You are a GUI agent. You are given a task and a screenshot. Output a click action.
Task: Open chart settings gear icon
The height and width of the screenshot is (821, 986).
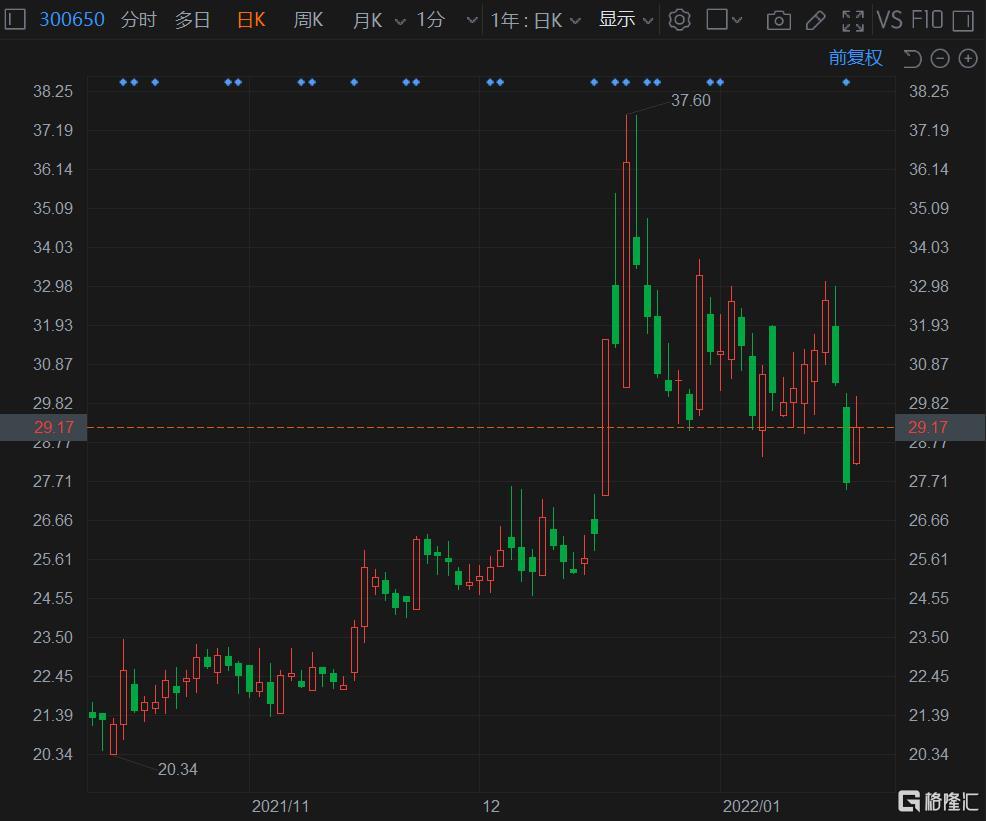tap(679, 20)
